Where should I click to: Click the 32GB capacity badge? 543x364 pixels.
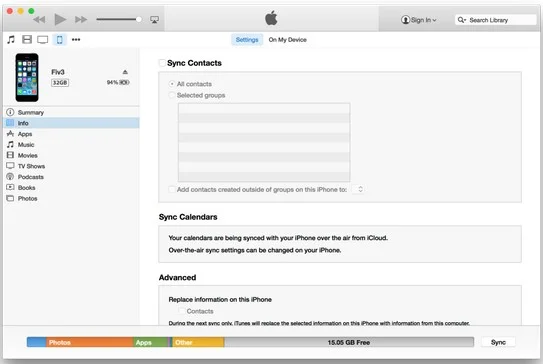(60, 82)
